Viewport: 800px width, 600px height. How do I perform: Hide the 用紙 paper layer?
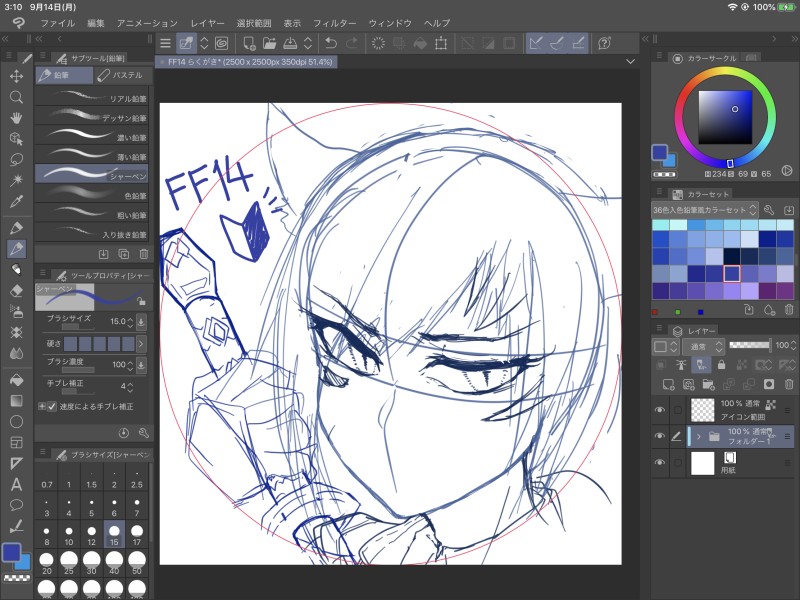(660, 463)
